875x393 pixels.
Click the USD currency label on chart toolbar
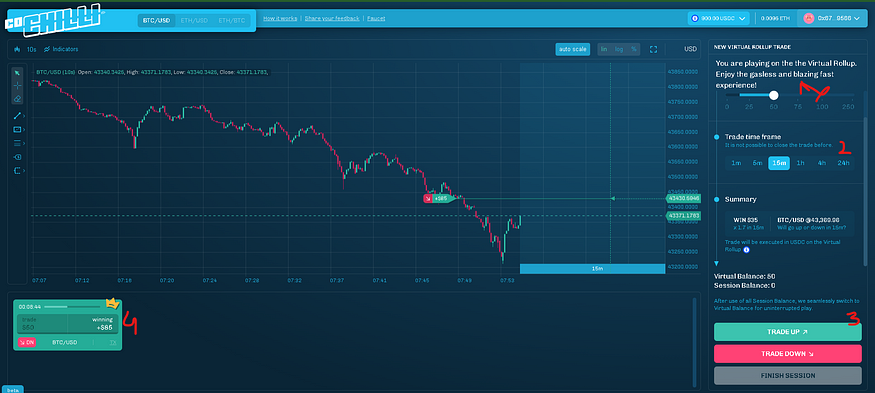point(691,49)
